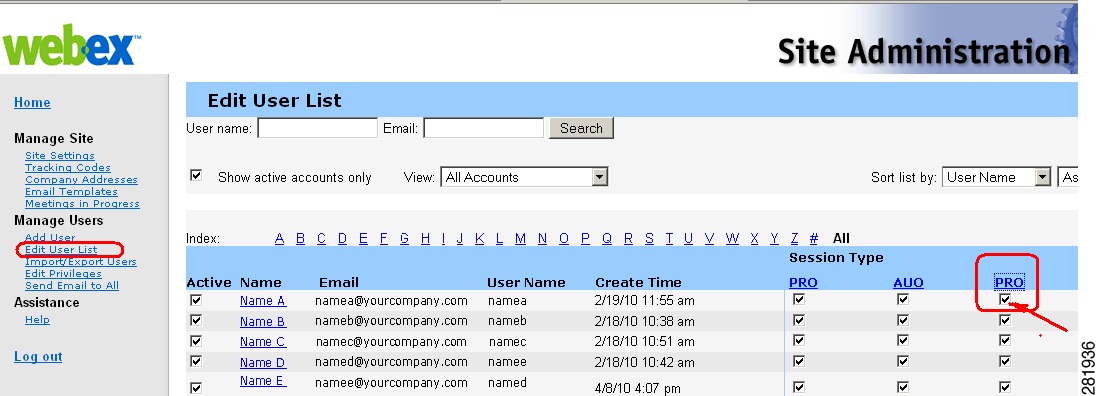
Task: Filter index by letter D
Action: coord(342,239)
